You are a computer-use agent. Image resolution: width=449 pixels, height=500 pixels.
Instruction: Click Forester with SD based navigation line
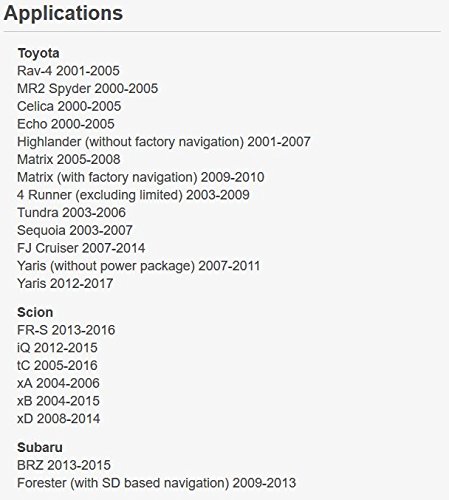[x=157, y=483]
